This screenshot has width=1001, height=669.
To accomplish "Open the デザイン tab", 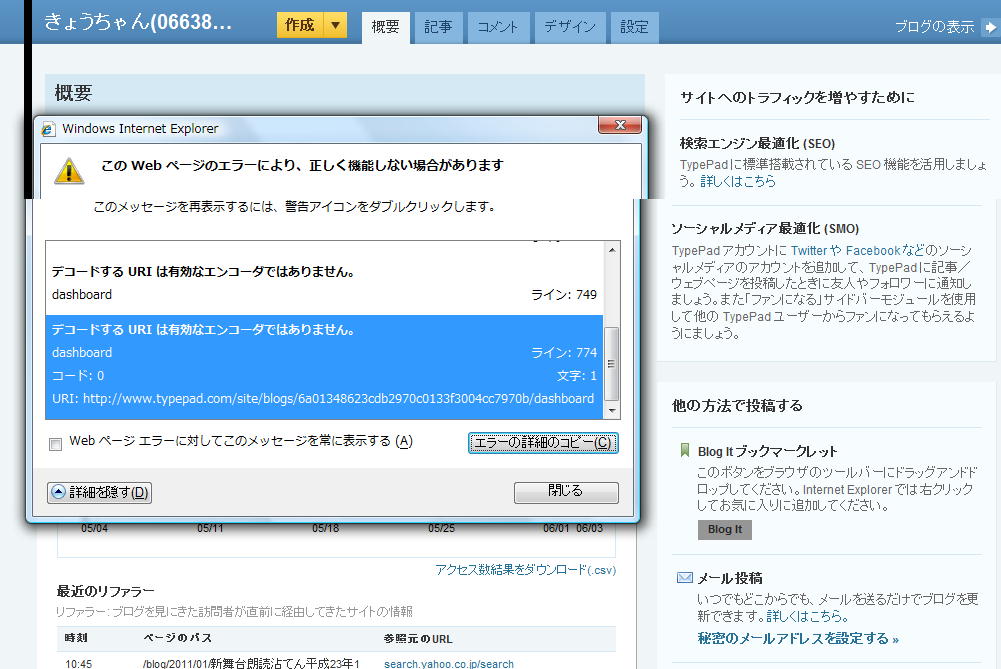I will [x=570, y=27].
